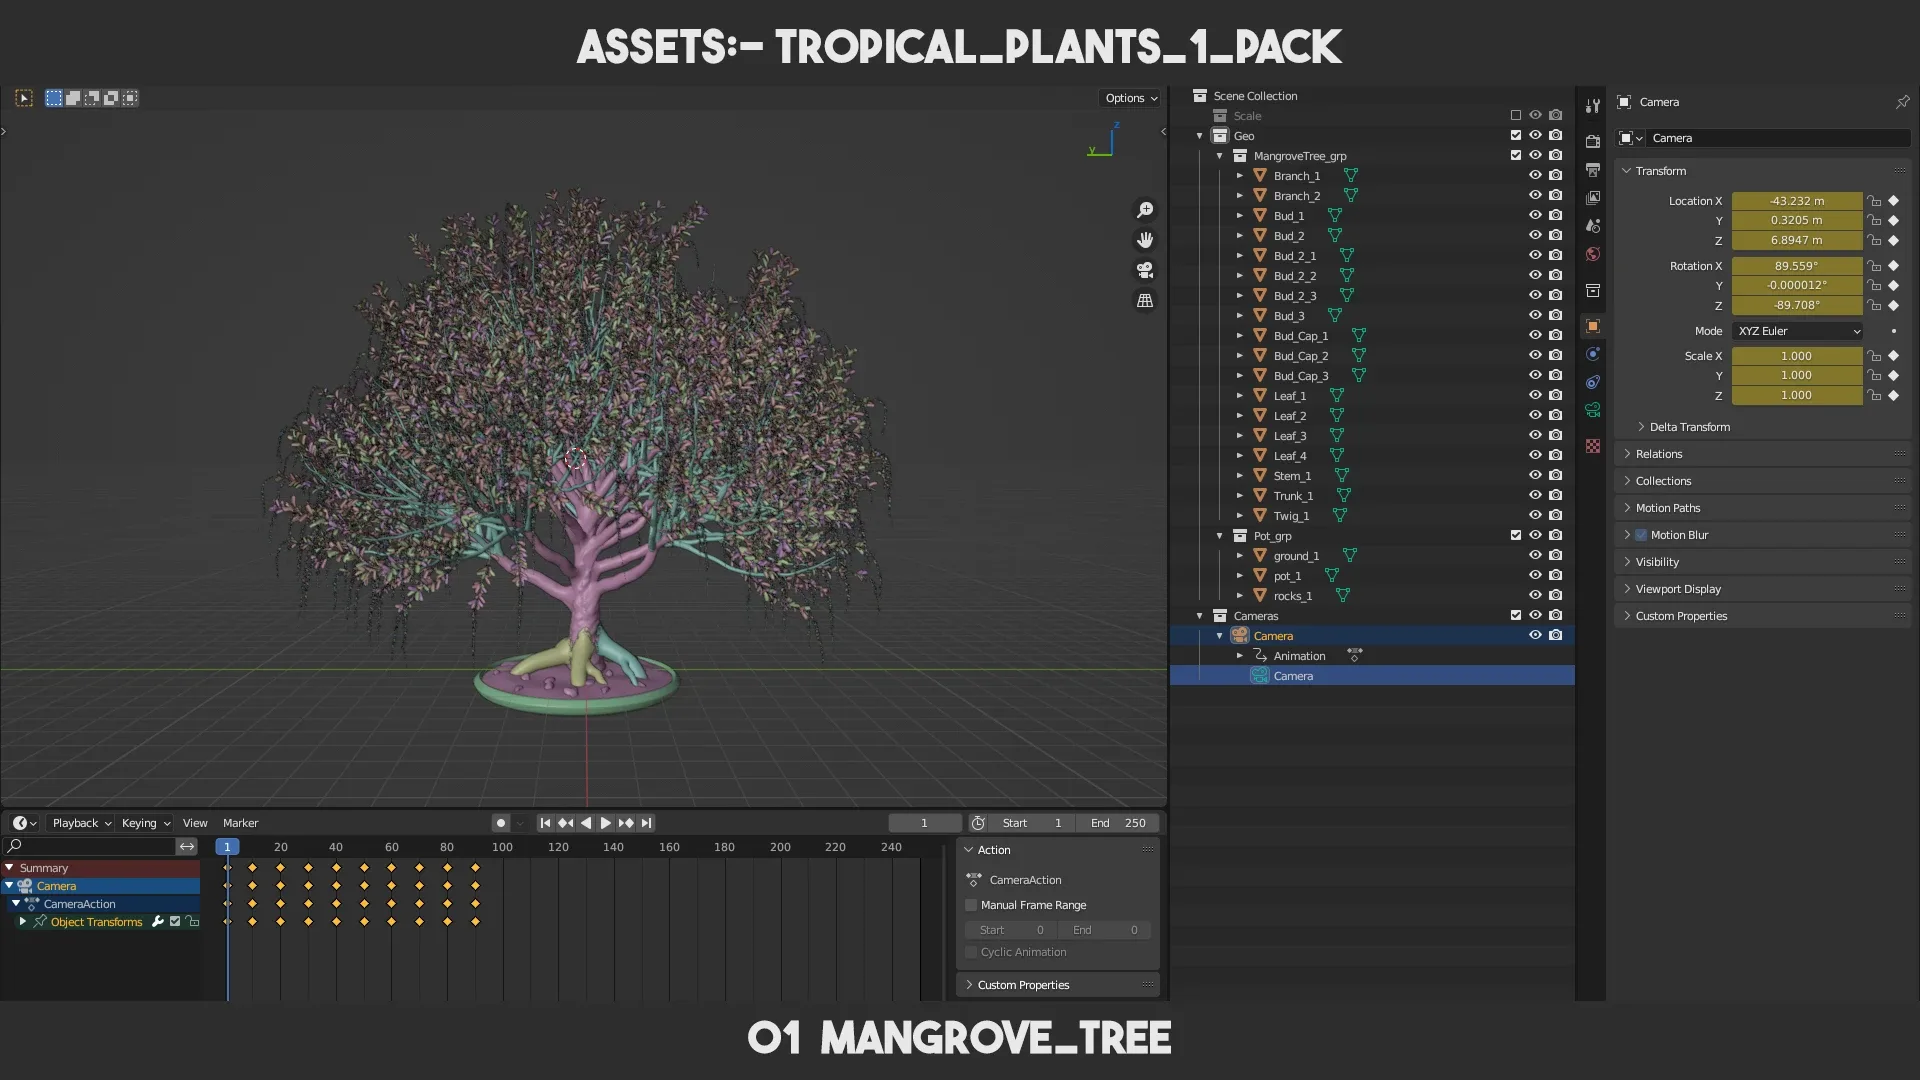This screenshot has width=1920, height=1080.
Task: Expand the Delta Transform panel
Action: 1689,427
